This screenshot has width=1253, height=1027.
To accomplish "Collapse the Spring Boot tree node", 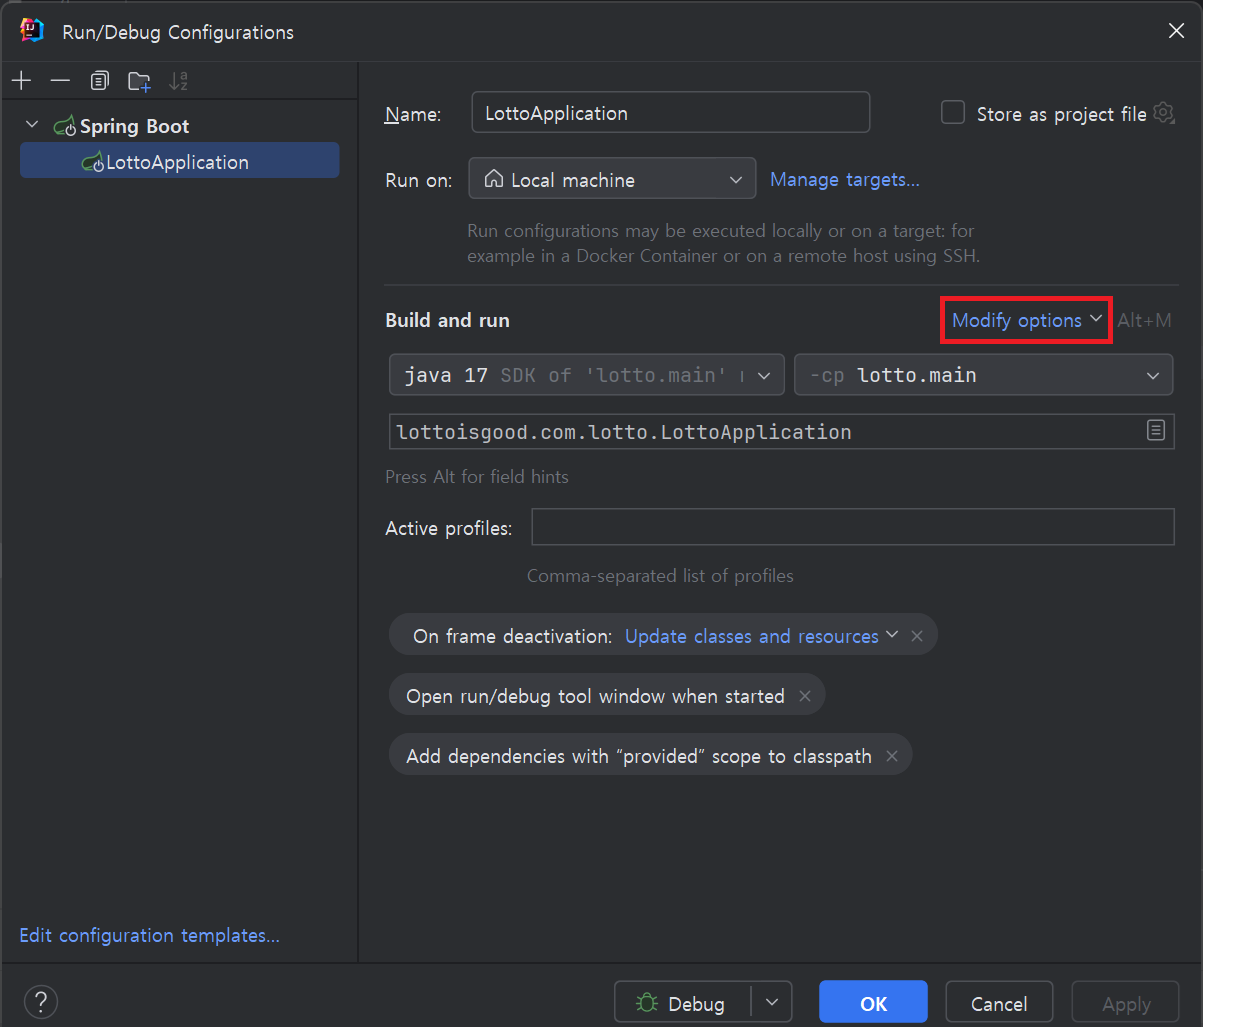I will click(31, 125).
